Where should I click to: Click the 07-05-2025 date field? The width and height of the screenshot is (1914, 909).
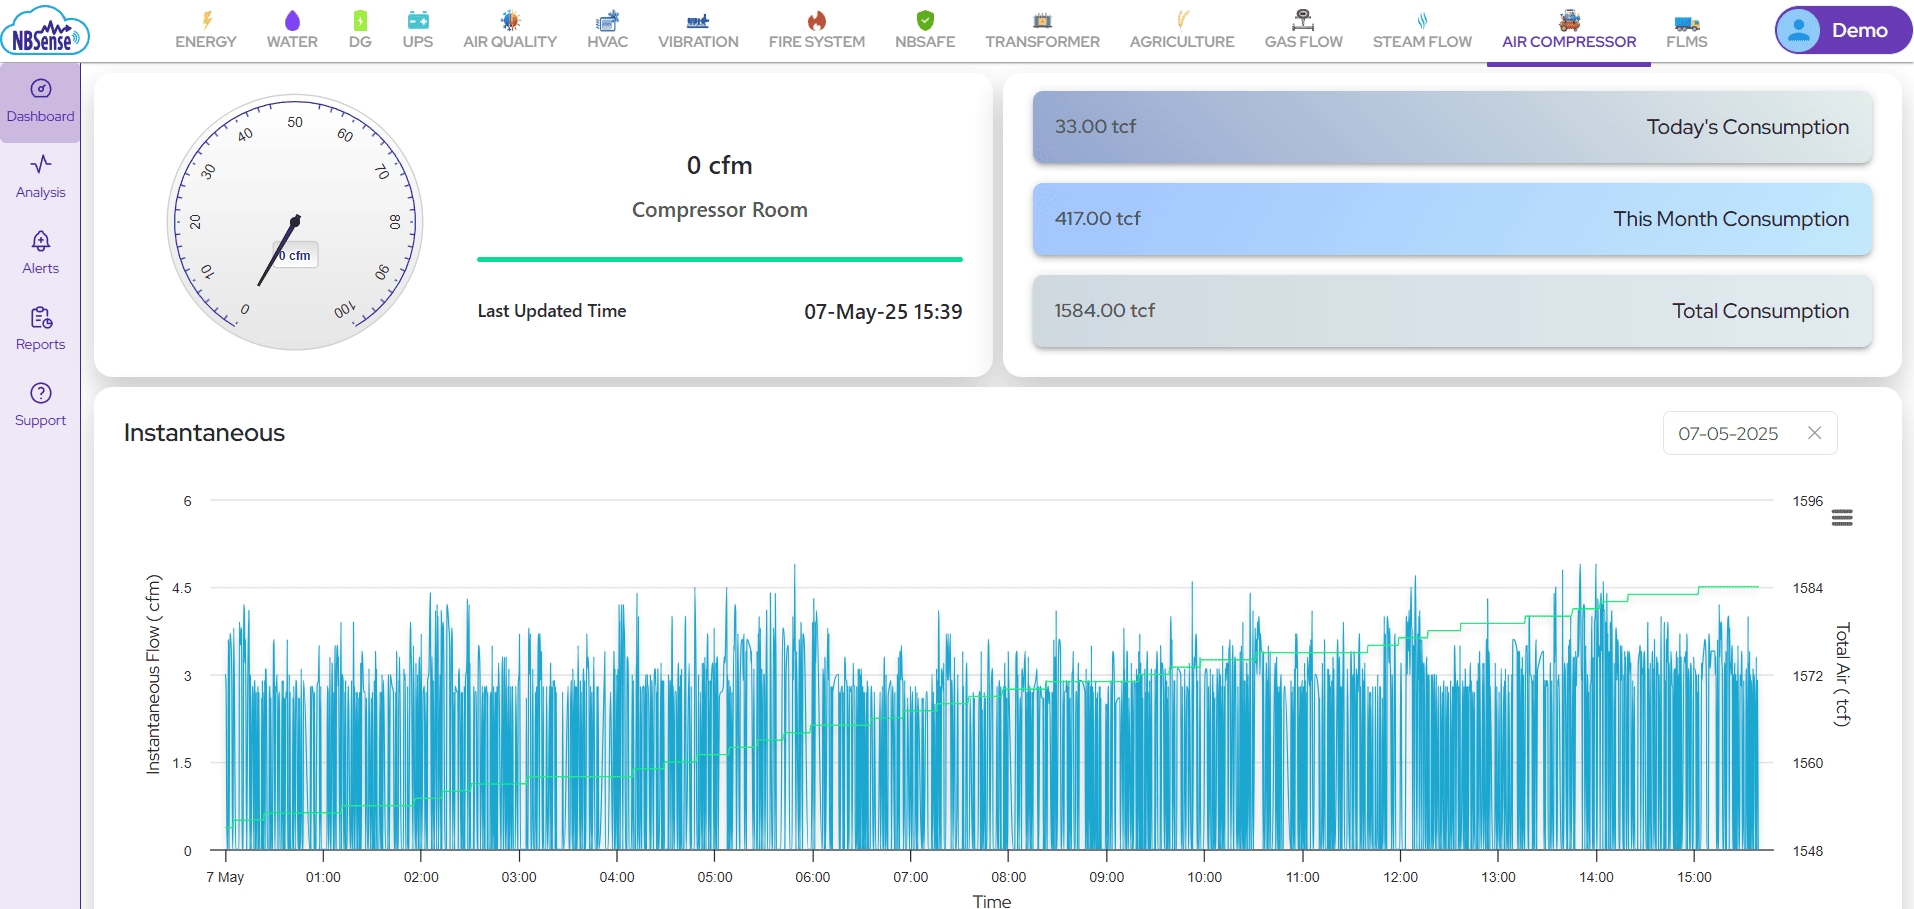[1749, 433]
